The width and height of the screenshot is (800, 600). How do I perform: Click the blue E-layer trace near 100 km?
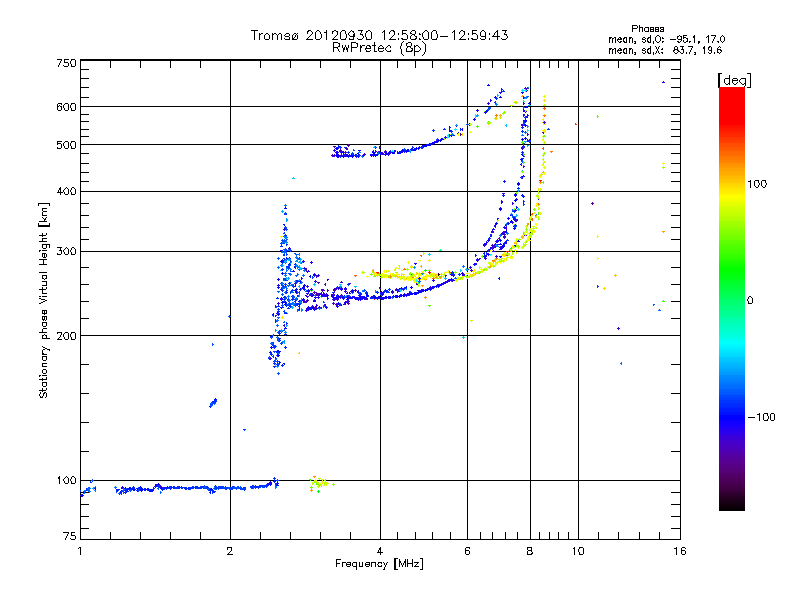[196, 488]
